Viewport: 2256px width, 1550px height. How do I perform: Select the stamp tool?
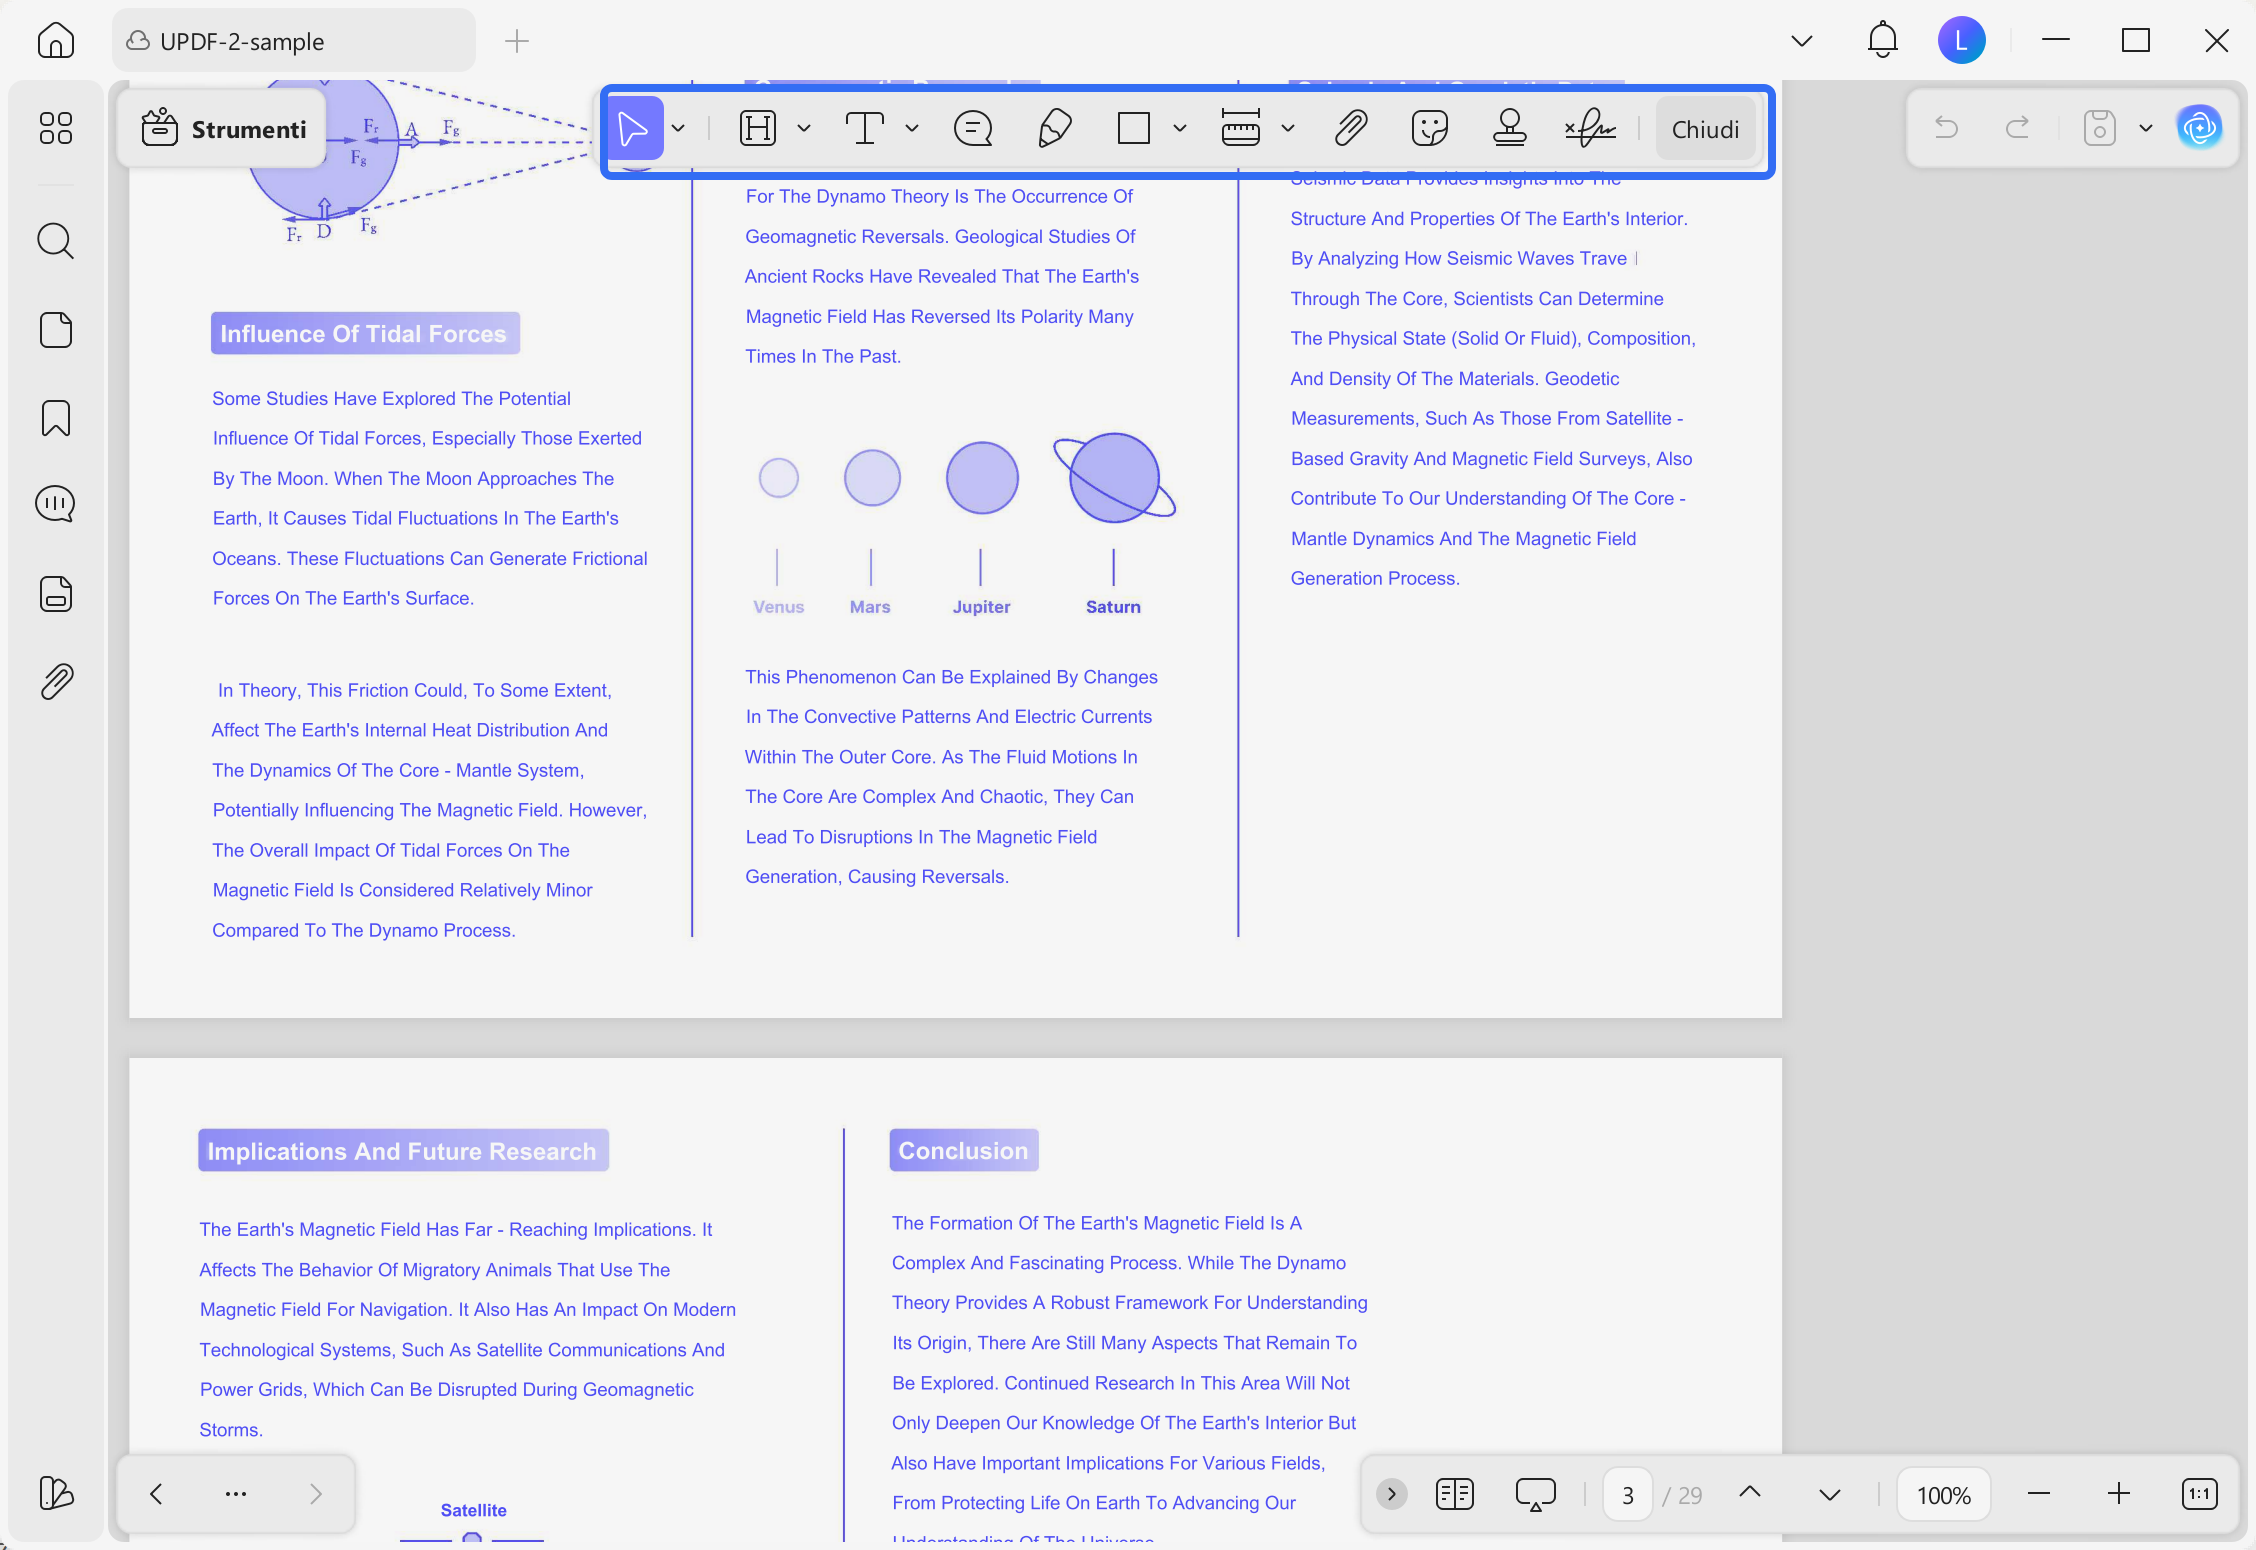[1509, 129]
